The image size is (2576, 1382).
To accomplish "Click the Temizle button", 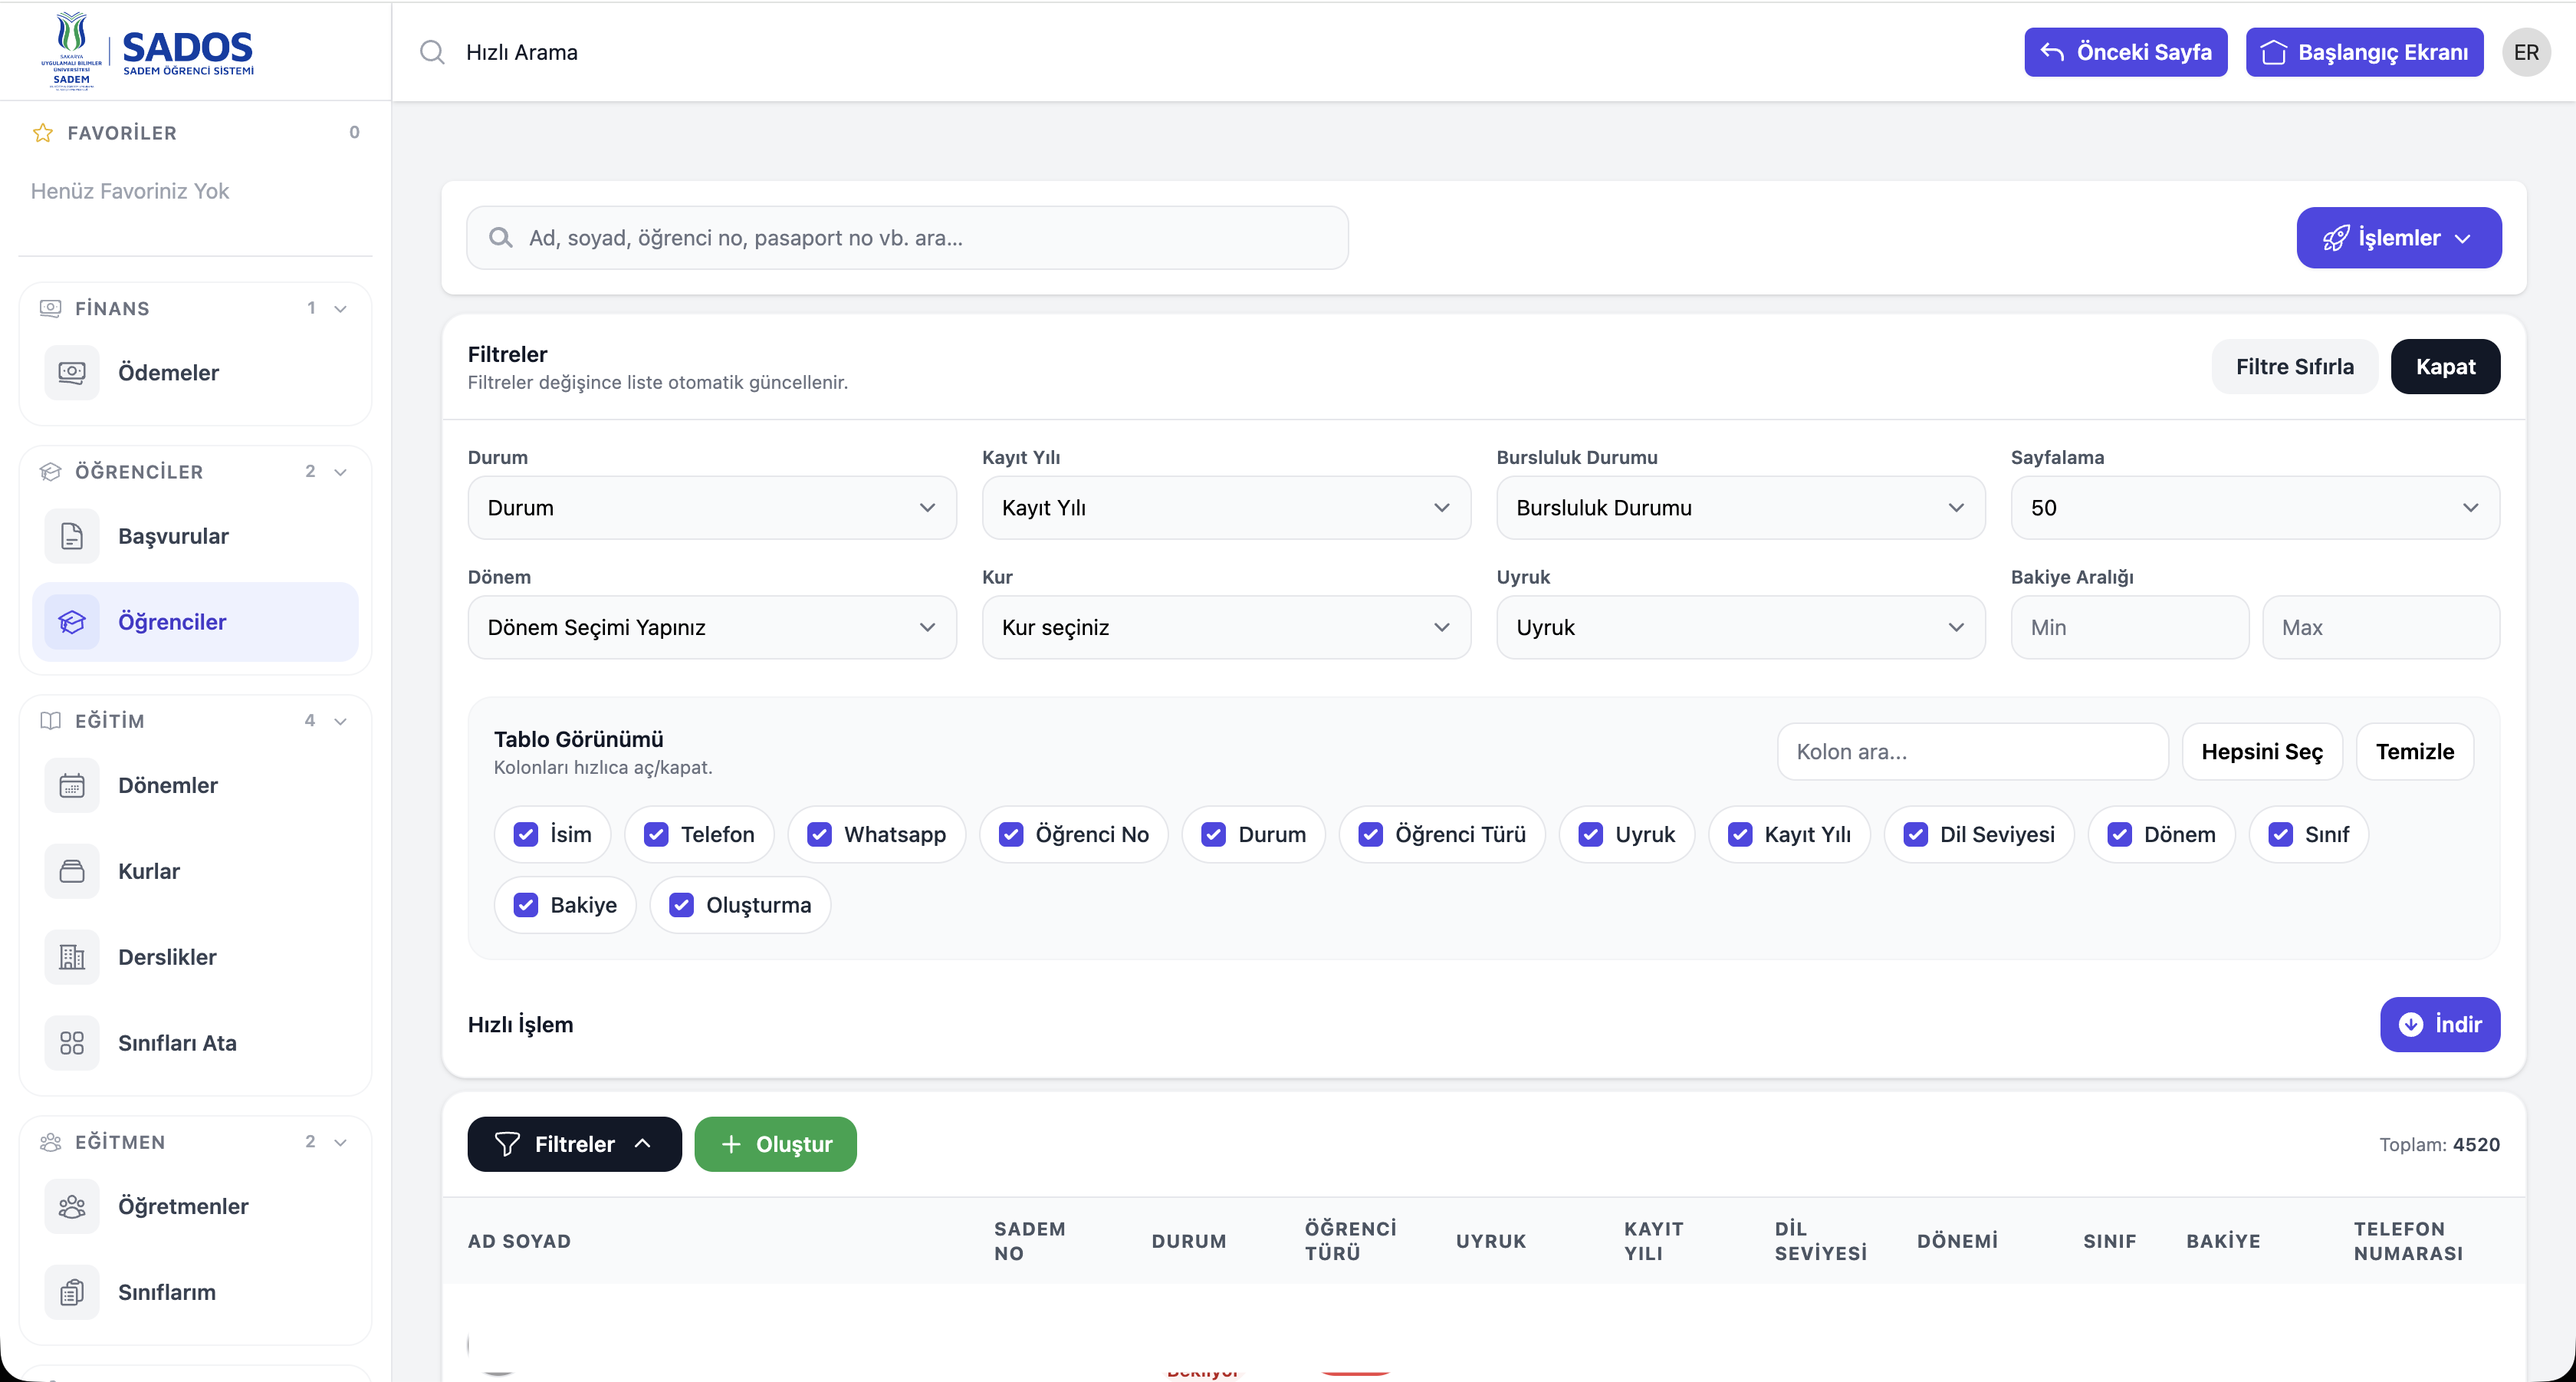I will pos(2415,752).
